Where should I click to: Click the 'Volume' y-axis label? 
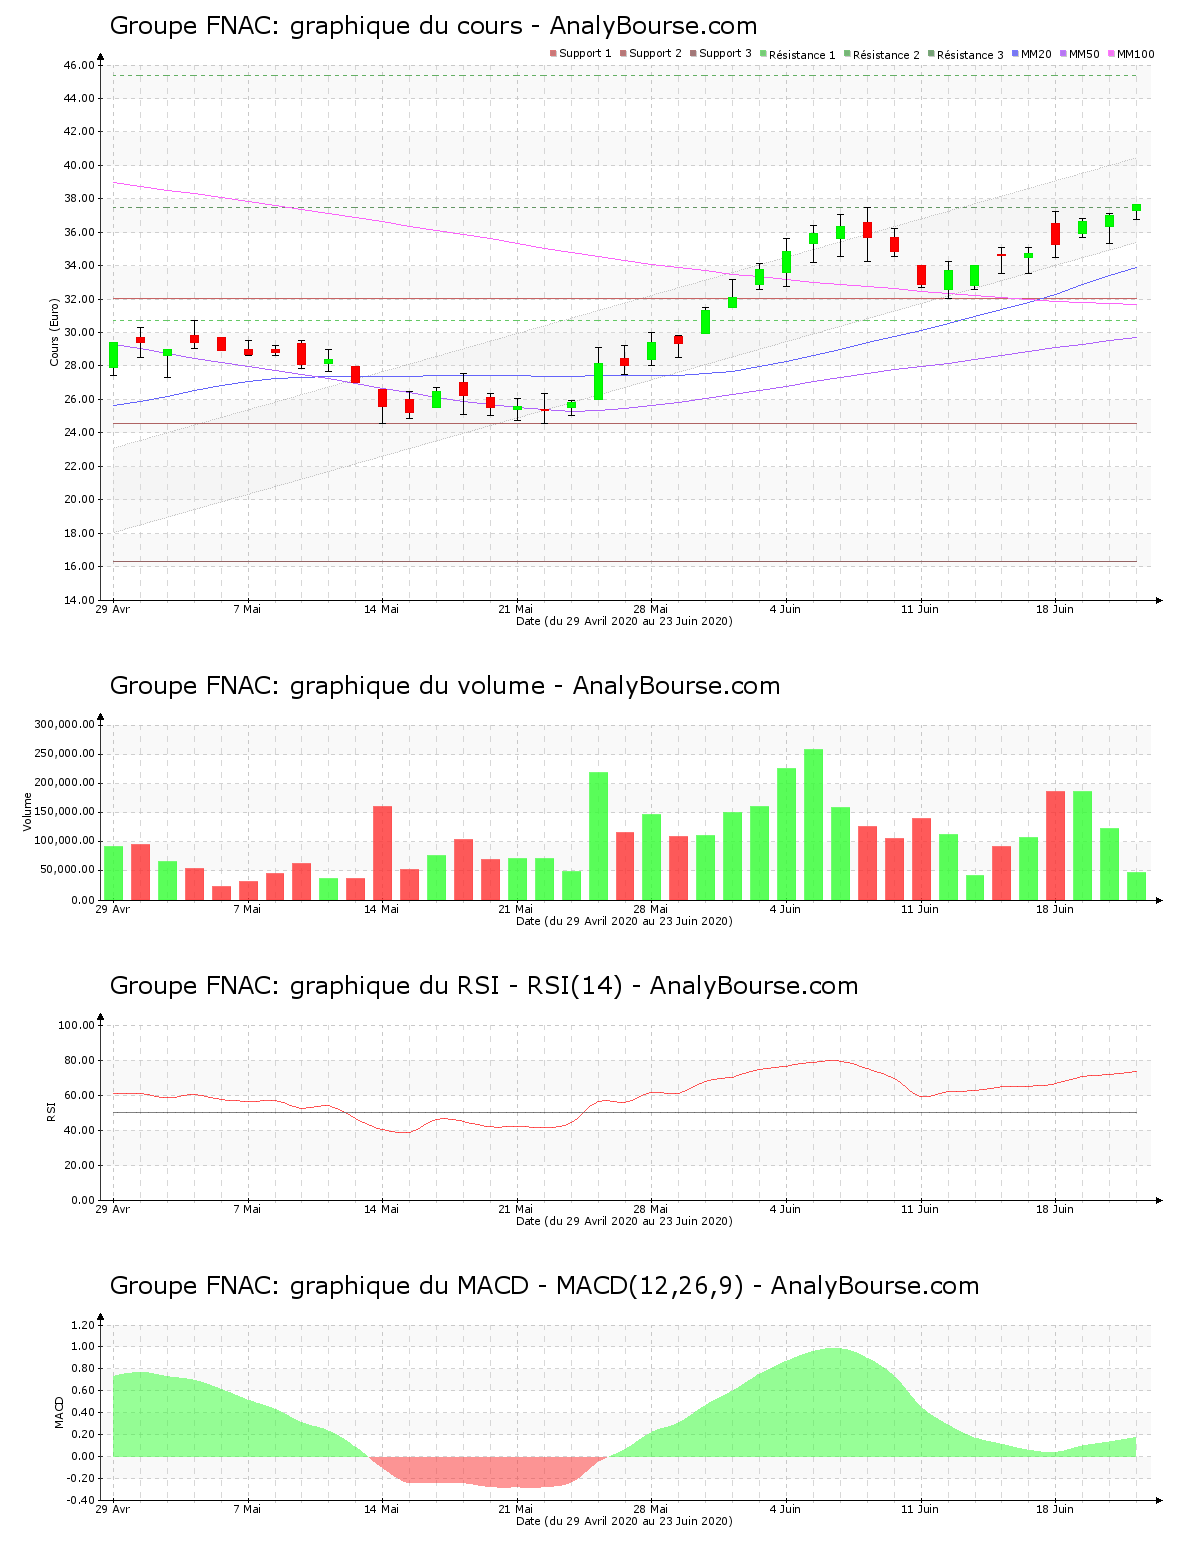[x=28, y=812]
